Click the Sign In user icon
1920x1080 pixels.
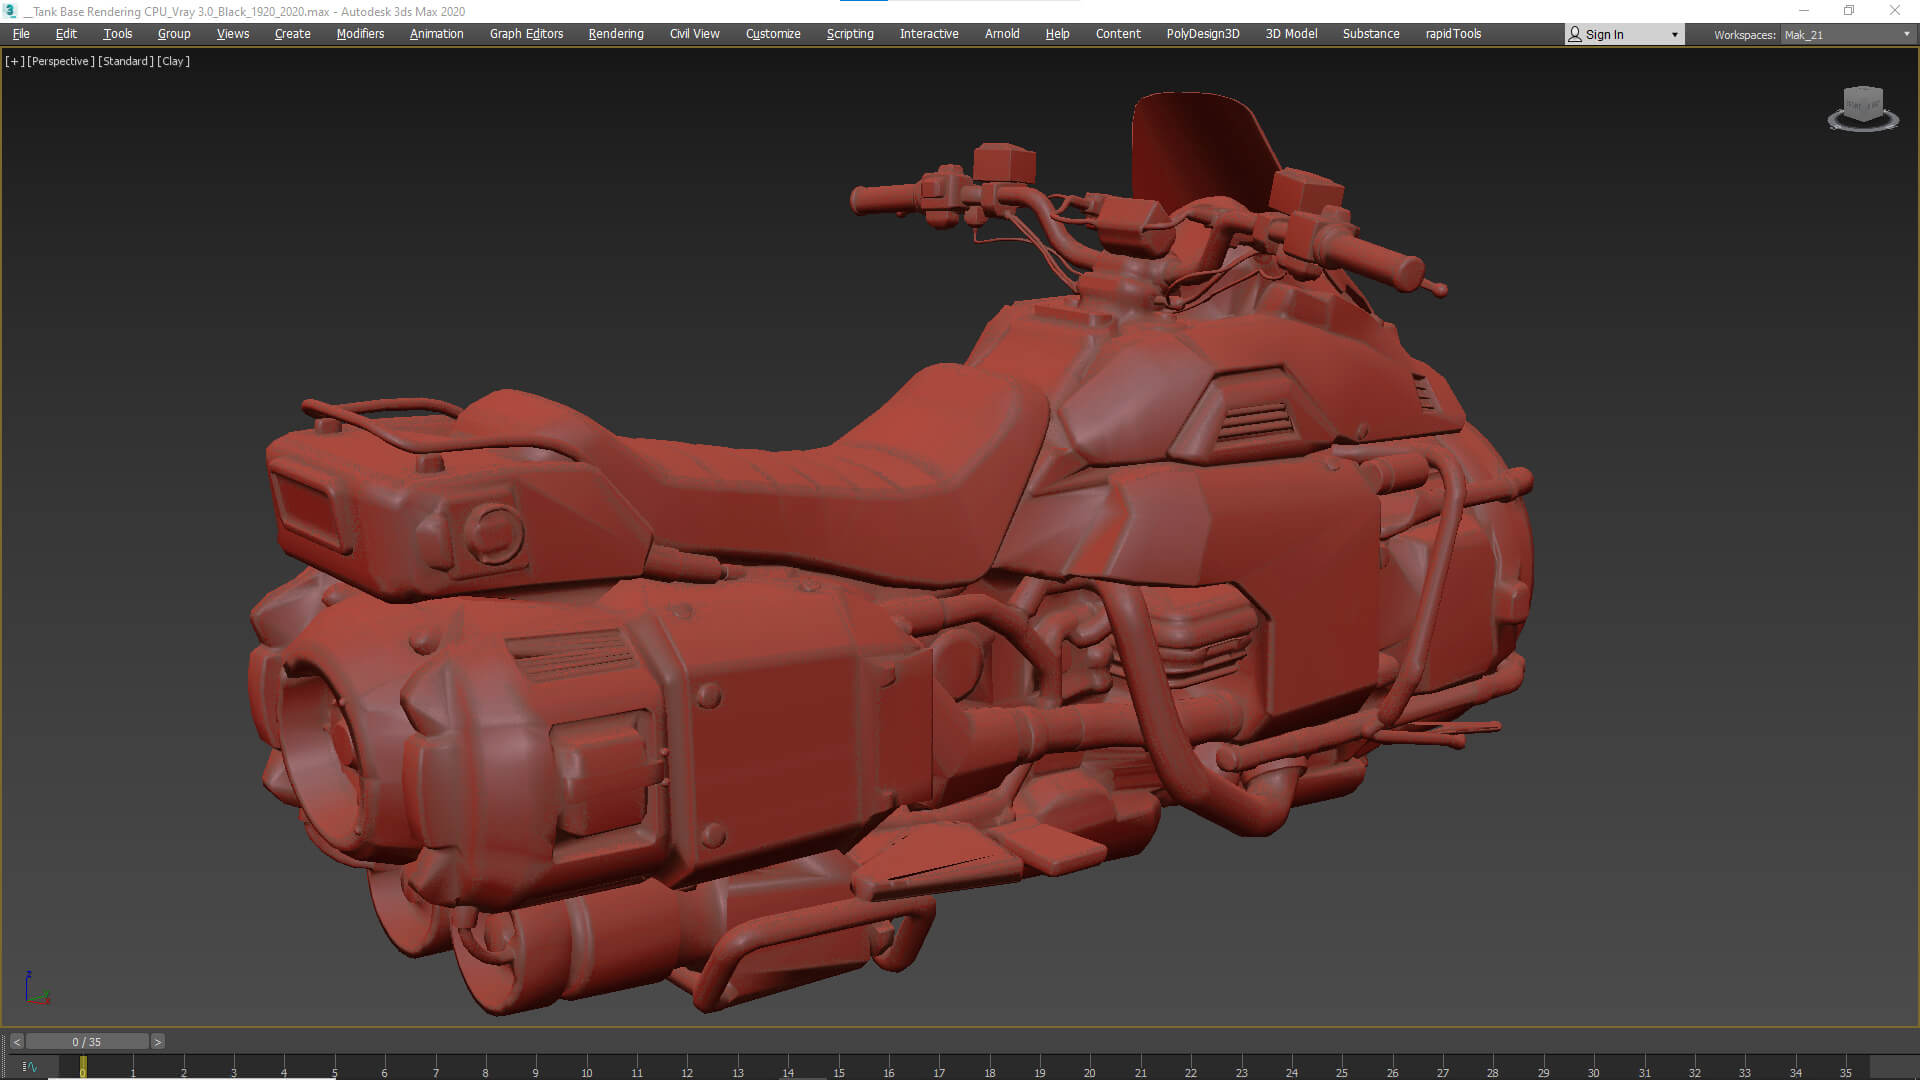1575,34
